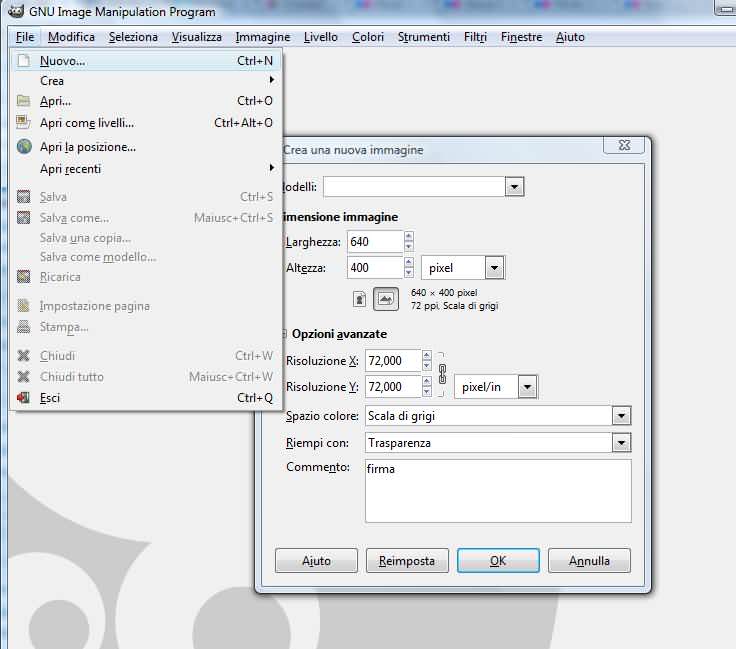Click the Aiuto button in dialog

pos(316,561)
